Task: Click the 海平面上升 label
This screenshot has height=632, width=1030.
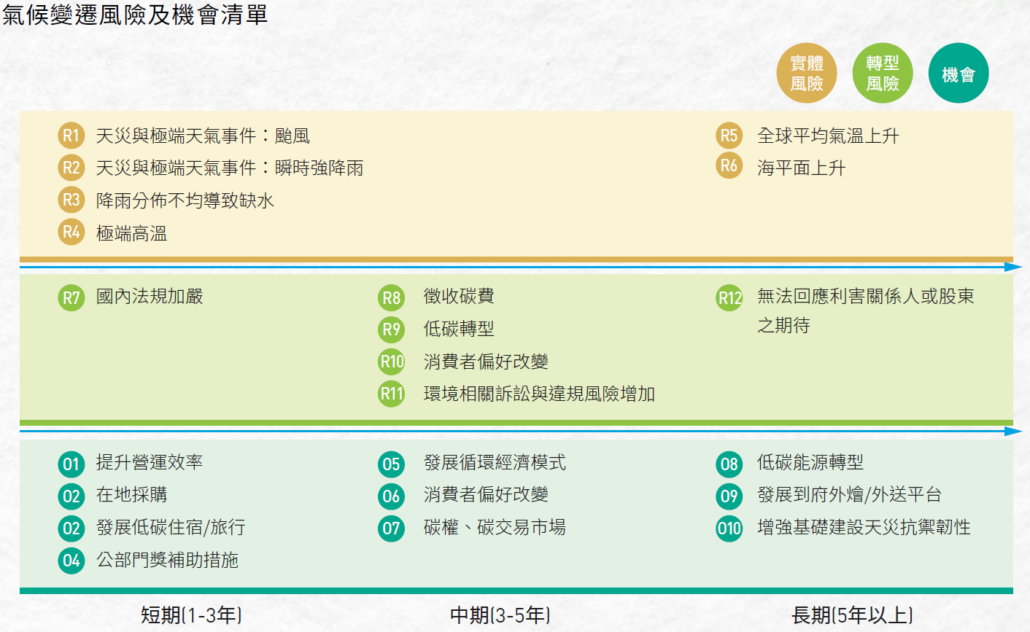Action: [801, 168]
